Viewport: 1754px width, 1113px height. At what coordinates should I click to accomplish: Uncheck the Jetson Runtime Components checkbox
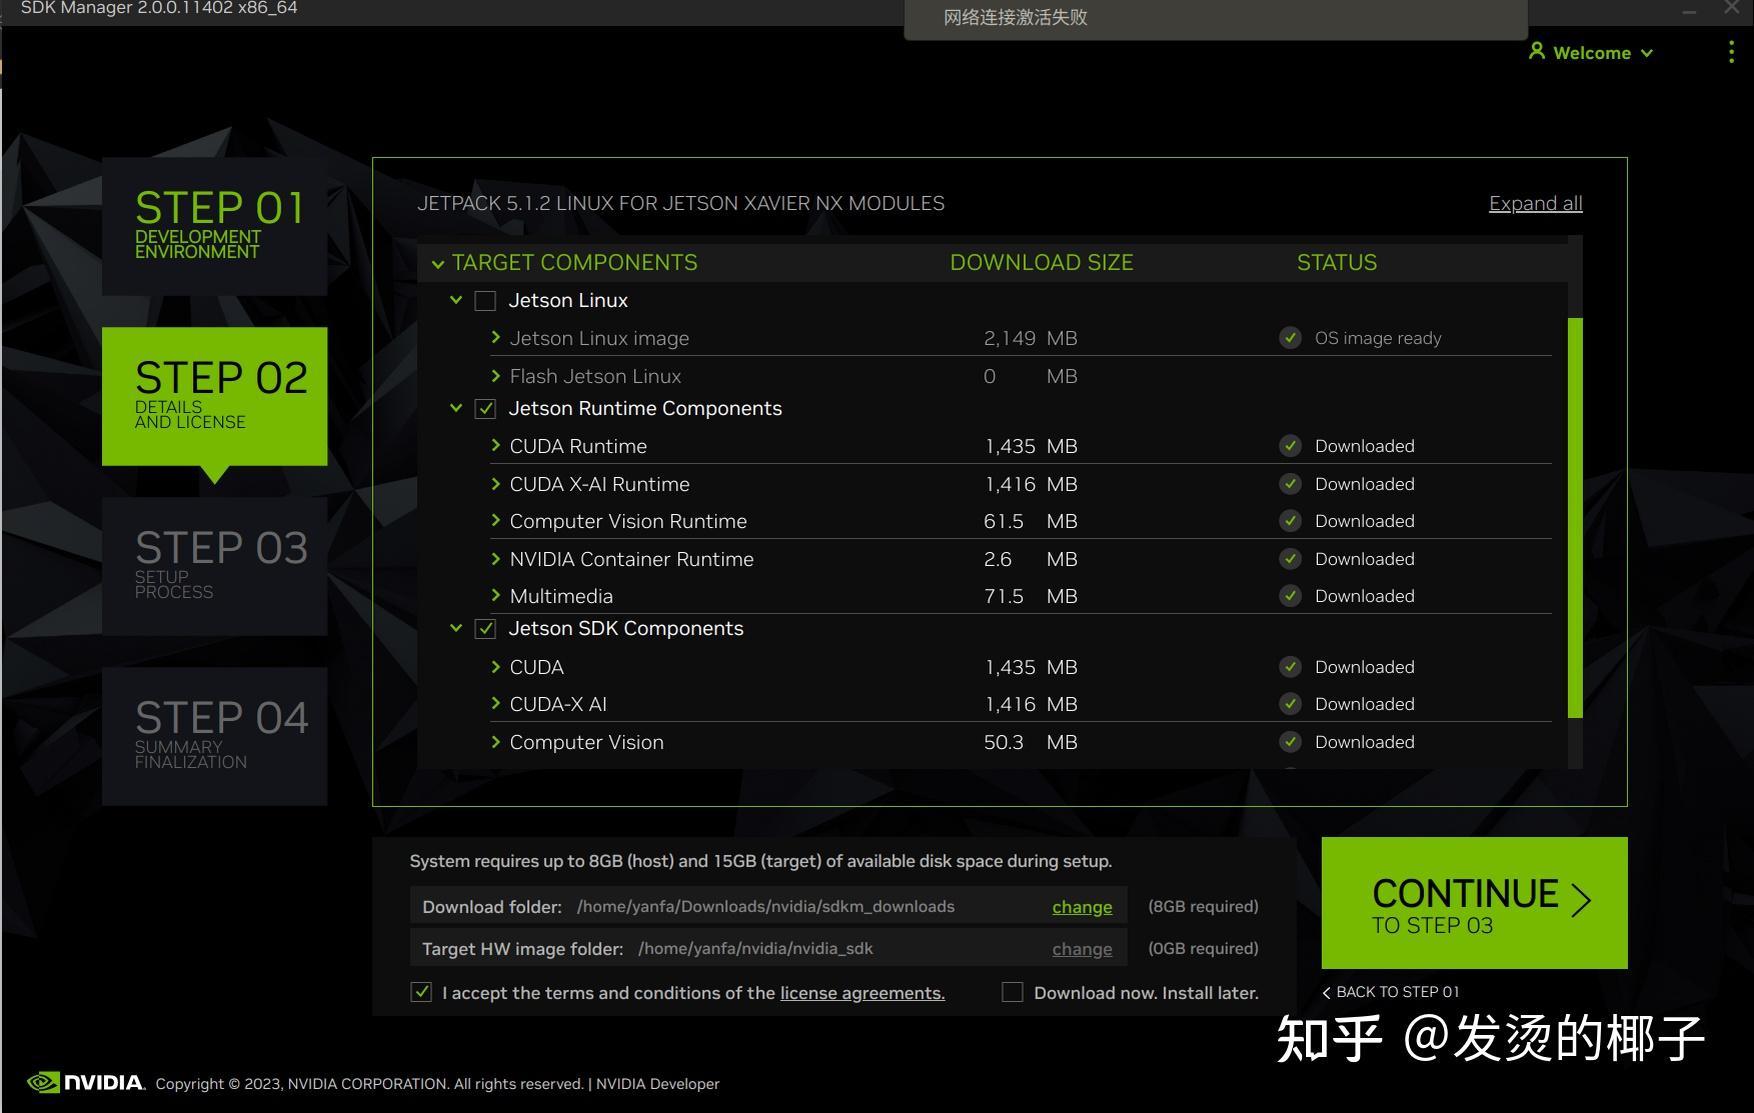pos(486,408)
